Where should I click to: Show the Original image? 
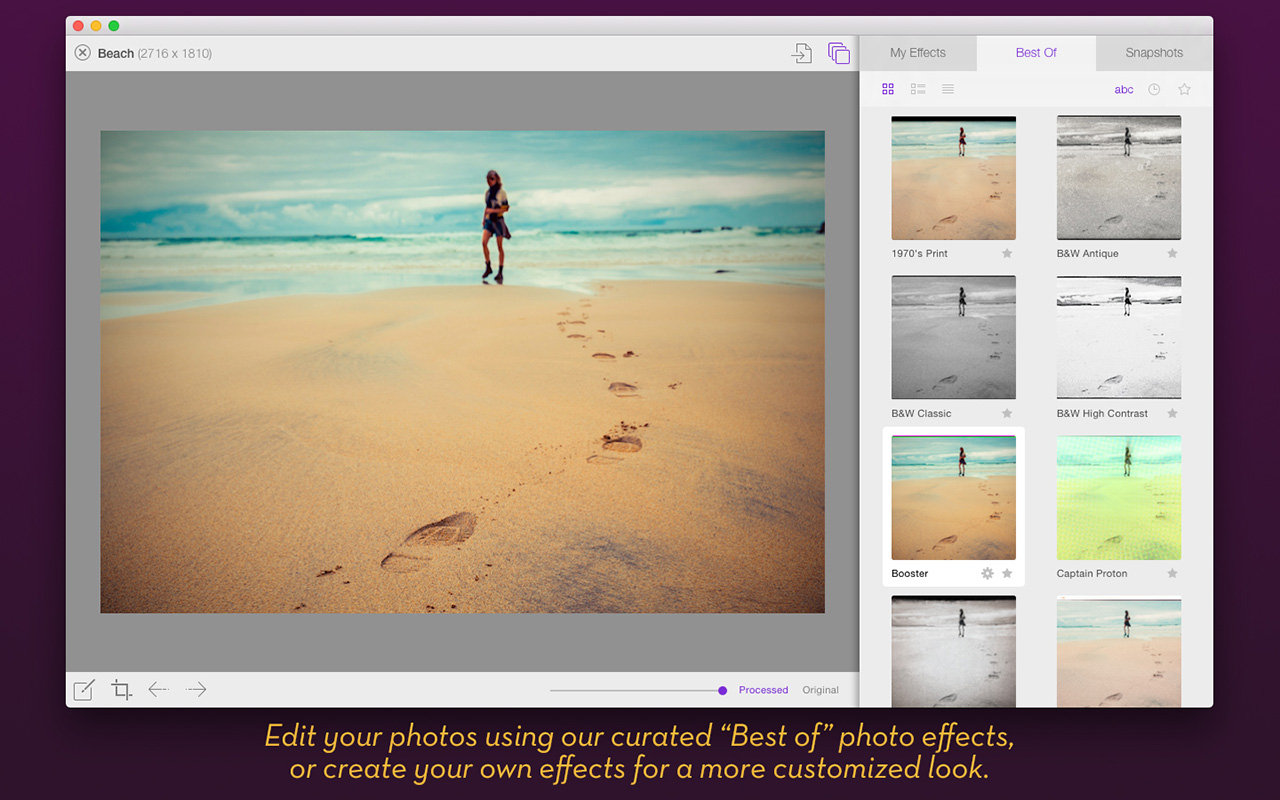[820, 690]
